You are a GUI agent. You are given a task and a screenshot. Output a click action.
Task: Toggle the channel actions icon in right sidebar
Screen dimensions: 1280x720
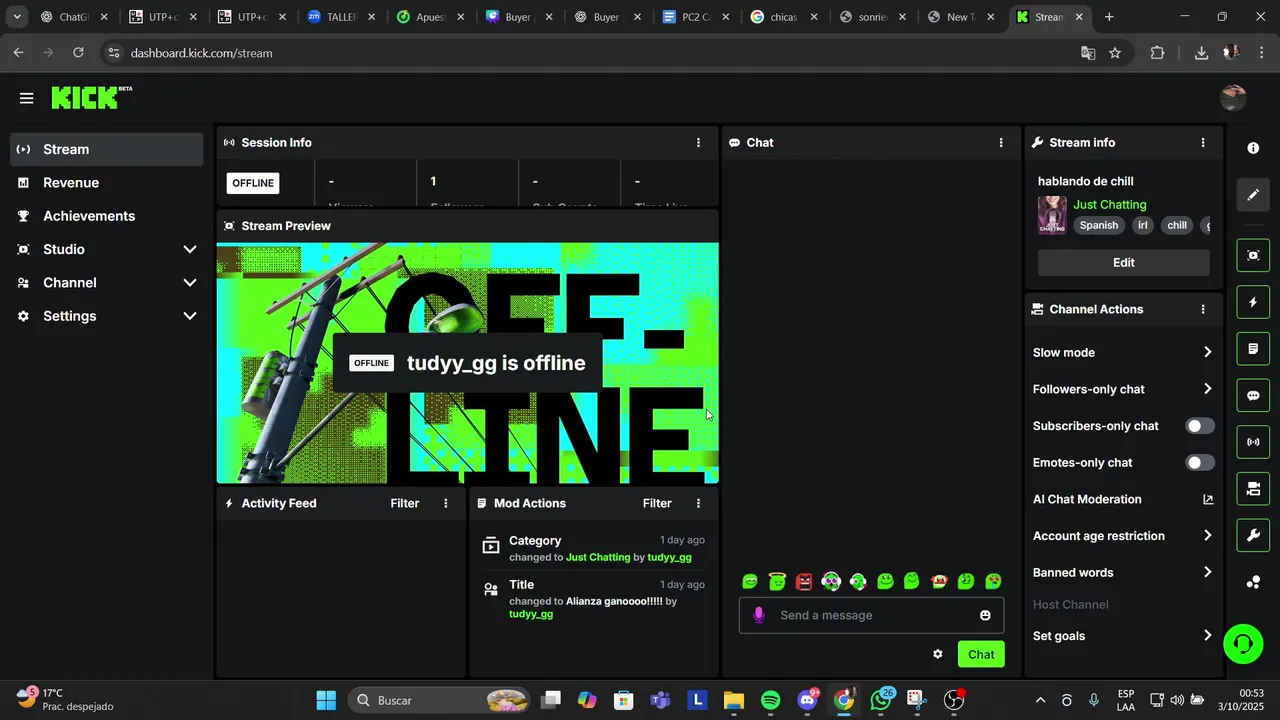[x=1253, y=489]
